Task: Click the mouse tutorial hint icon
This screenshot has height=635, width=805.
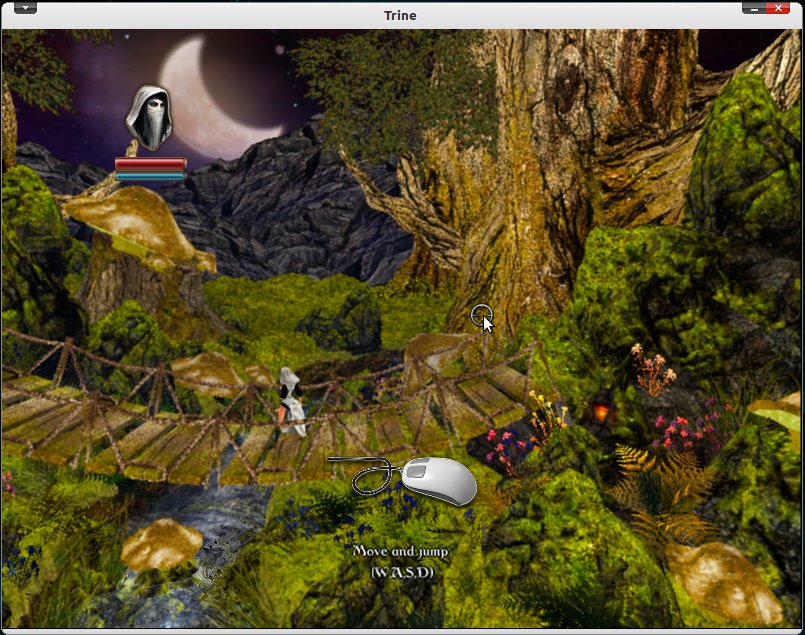Action: [437, 479]
